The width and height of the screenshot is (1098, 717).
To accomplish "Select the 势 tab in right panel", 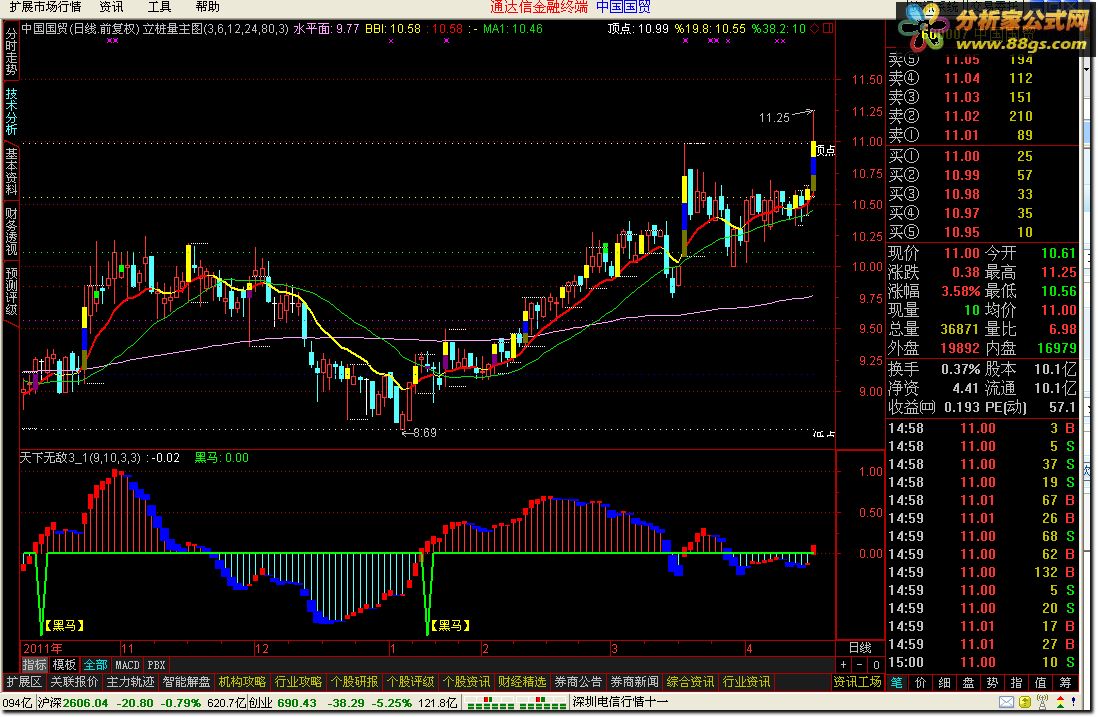I will [992, 683].
